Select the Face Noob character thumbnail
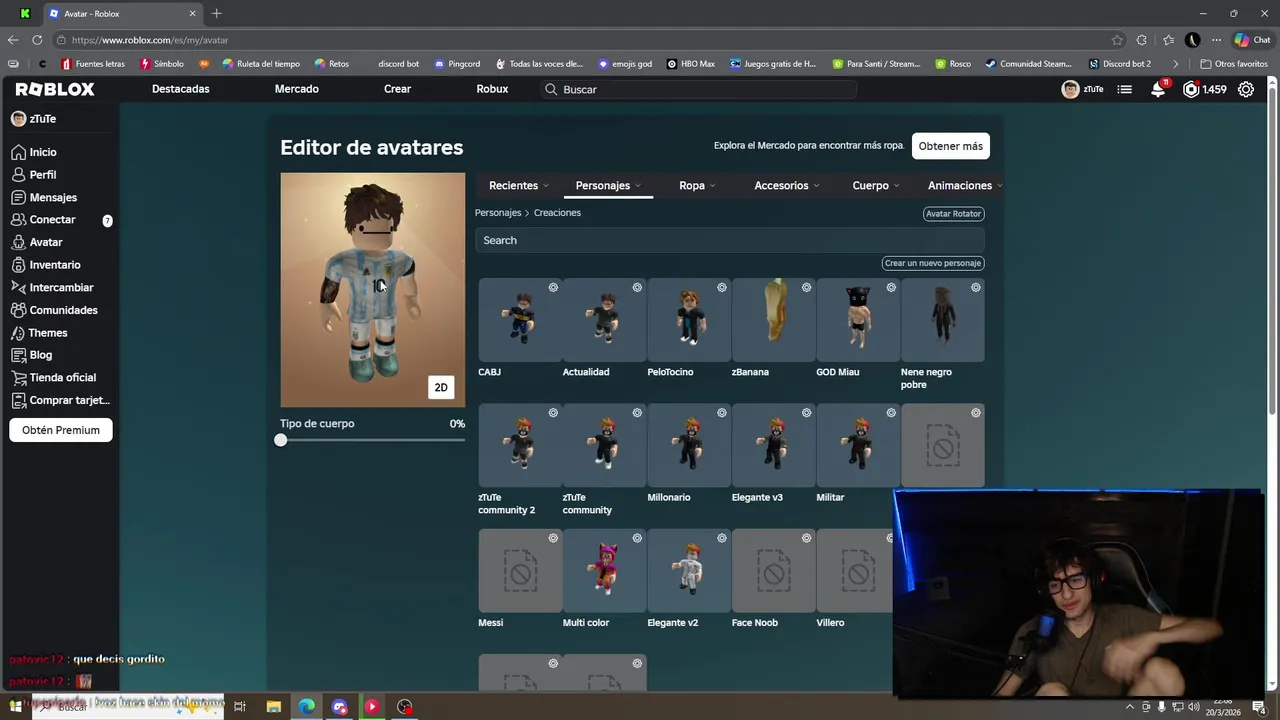Screen dimensions: 1280x720 pyautogui.click(x=774, y=571)
